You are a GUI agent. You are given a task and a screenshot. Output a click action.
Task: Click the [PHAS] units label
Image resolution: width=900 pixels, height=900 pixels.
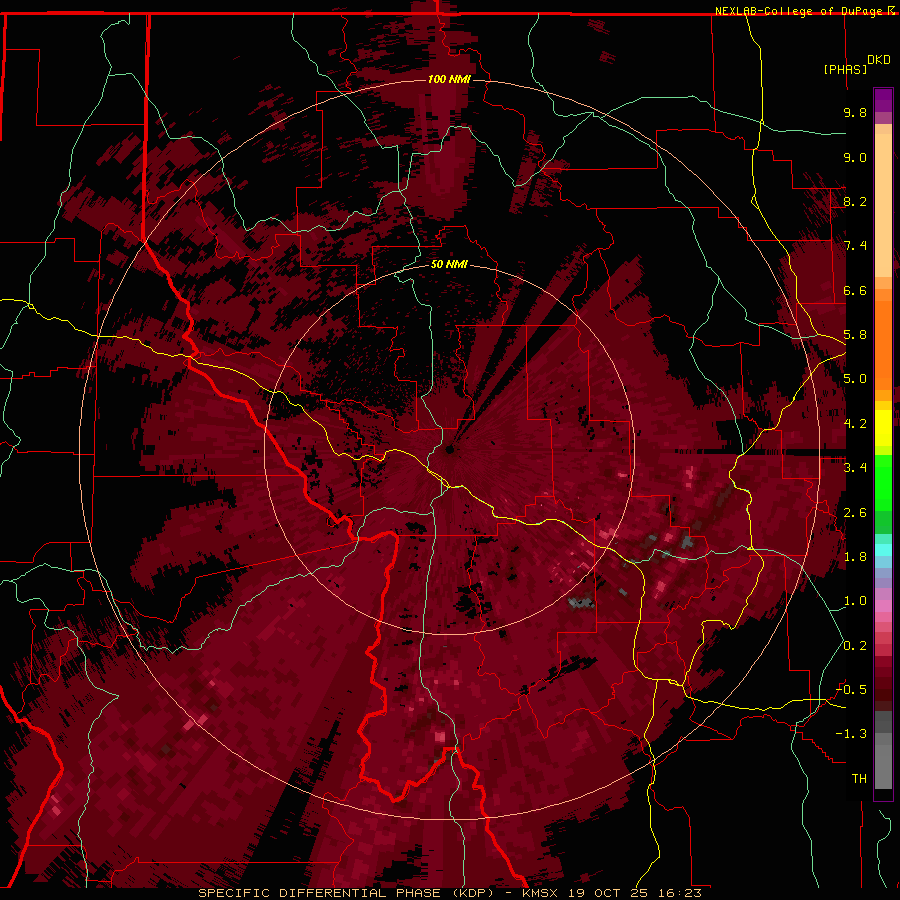pos(845,69)
